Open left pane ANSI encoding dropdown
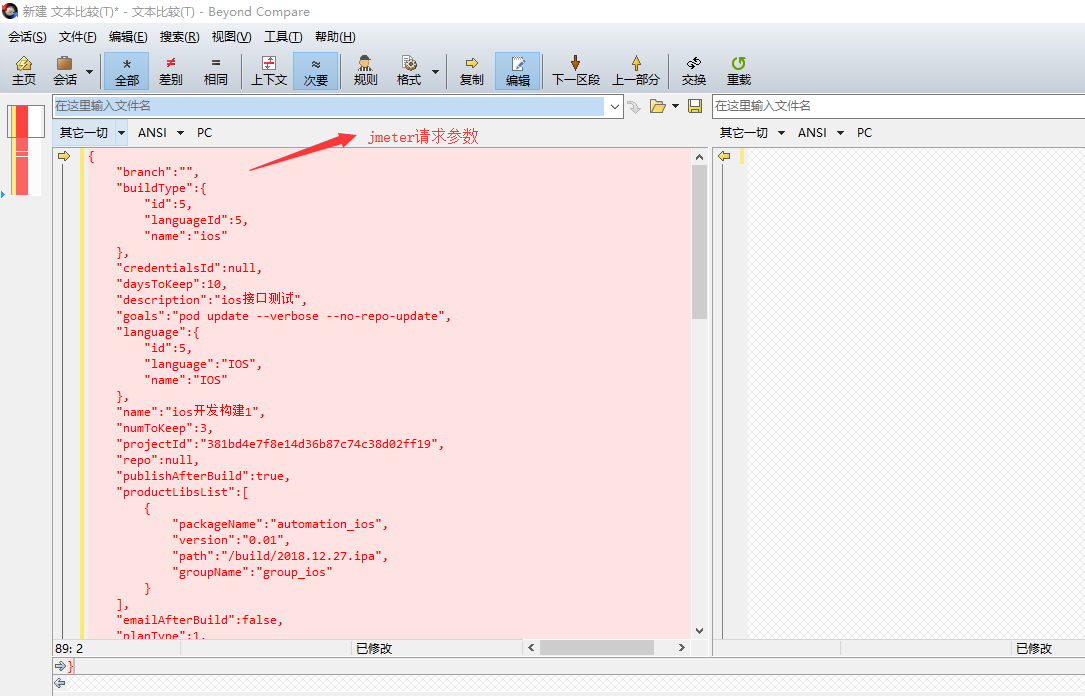Image resolution: width=1085 pixels, height=696 pixels. coord(161,133)
